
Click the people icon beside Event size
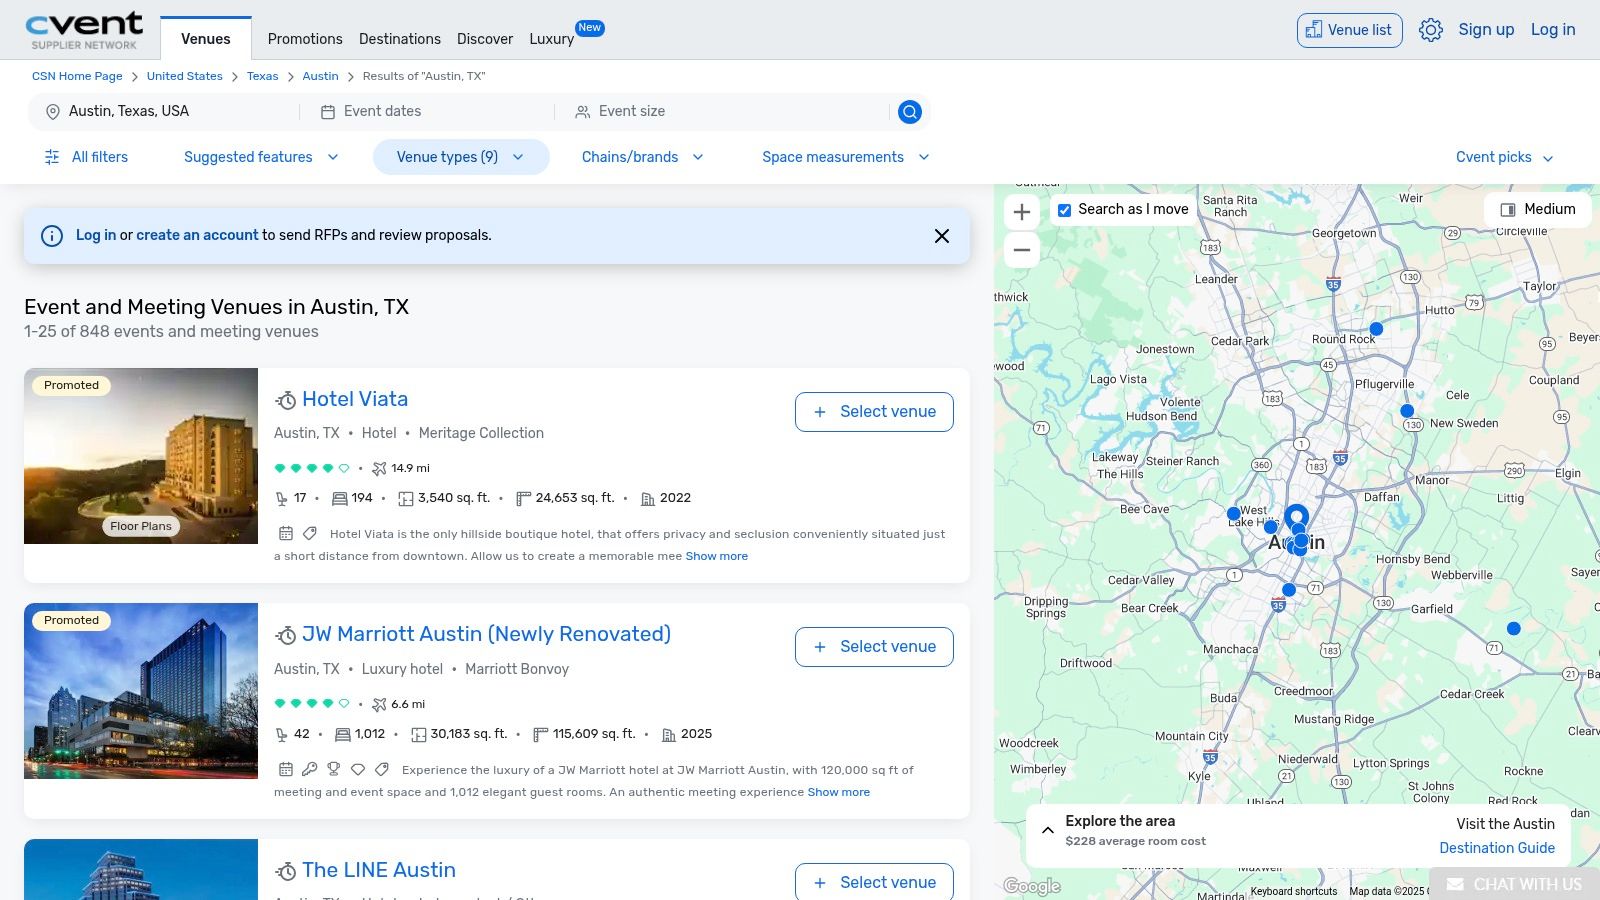point(582,112)
